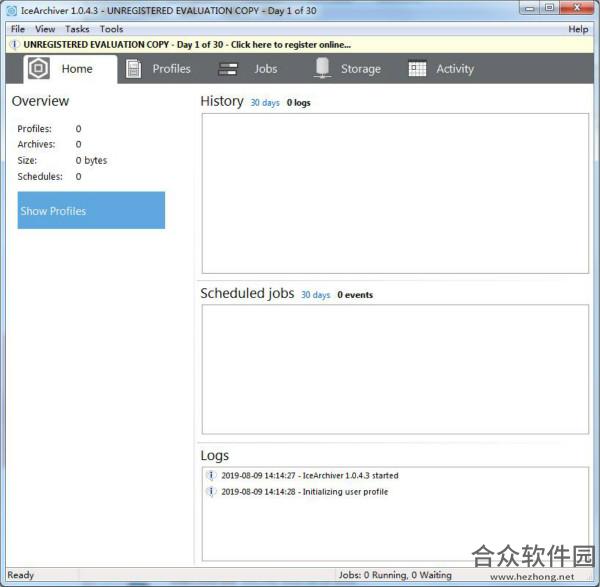Click the History '30 days' link

(x=265, y=103)
